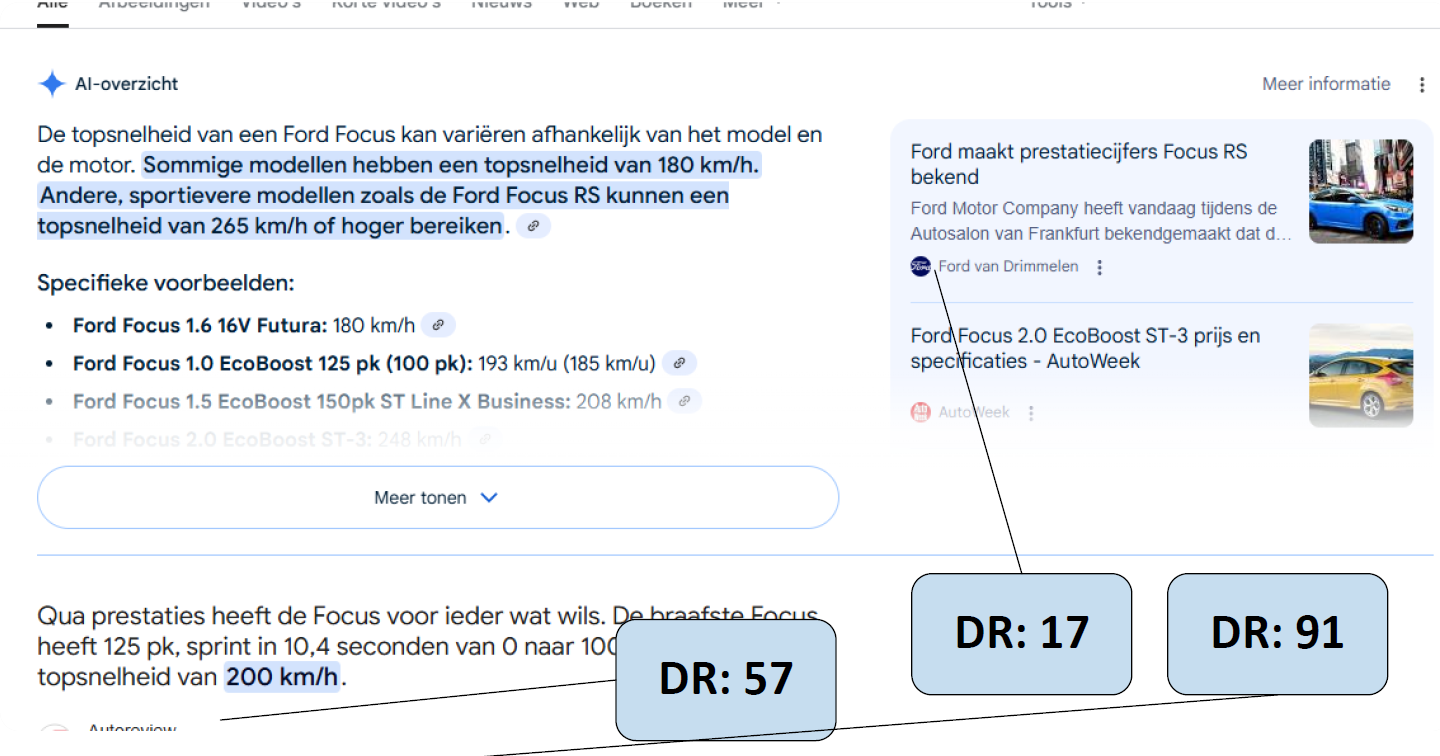
Task: Click link icon beside 1.0 EcoBoost 125 pk
Action: pyautogui.click(x=680, y=363)
